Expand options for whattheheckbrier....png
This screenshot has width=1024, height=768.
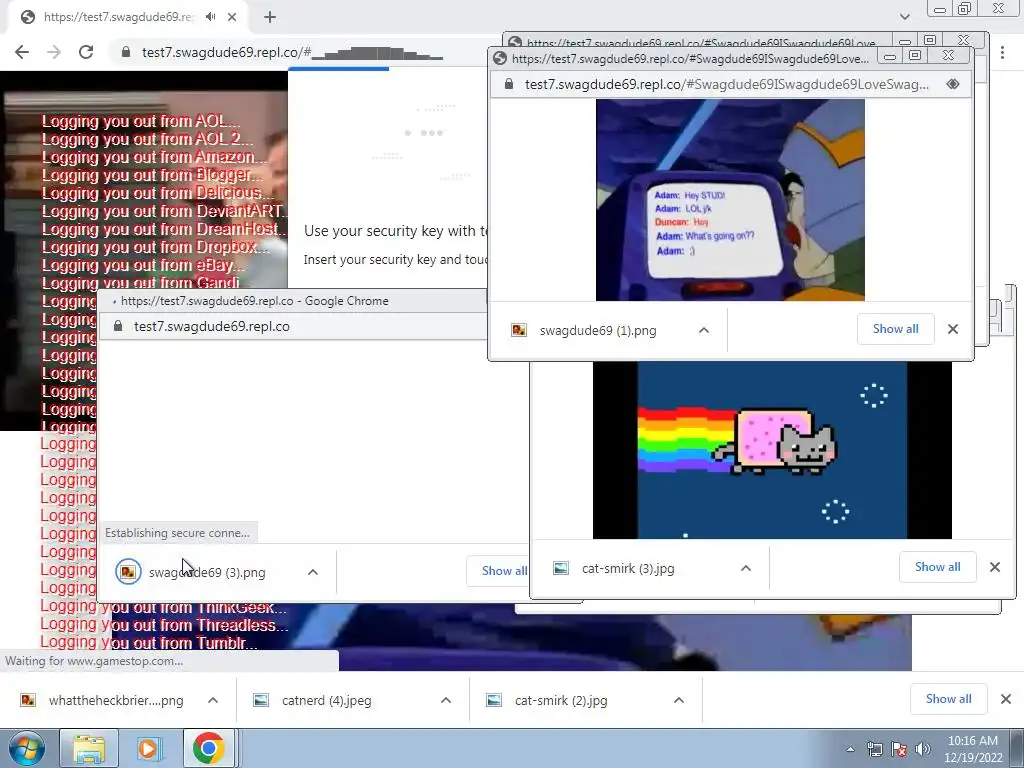click(213, 700)
